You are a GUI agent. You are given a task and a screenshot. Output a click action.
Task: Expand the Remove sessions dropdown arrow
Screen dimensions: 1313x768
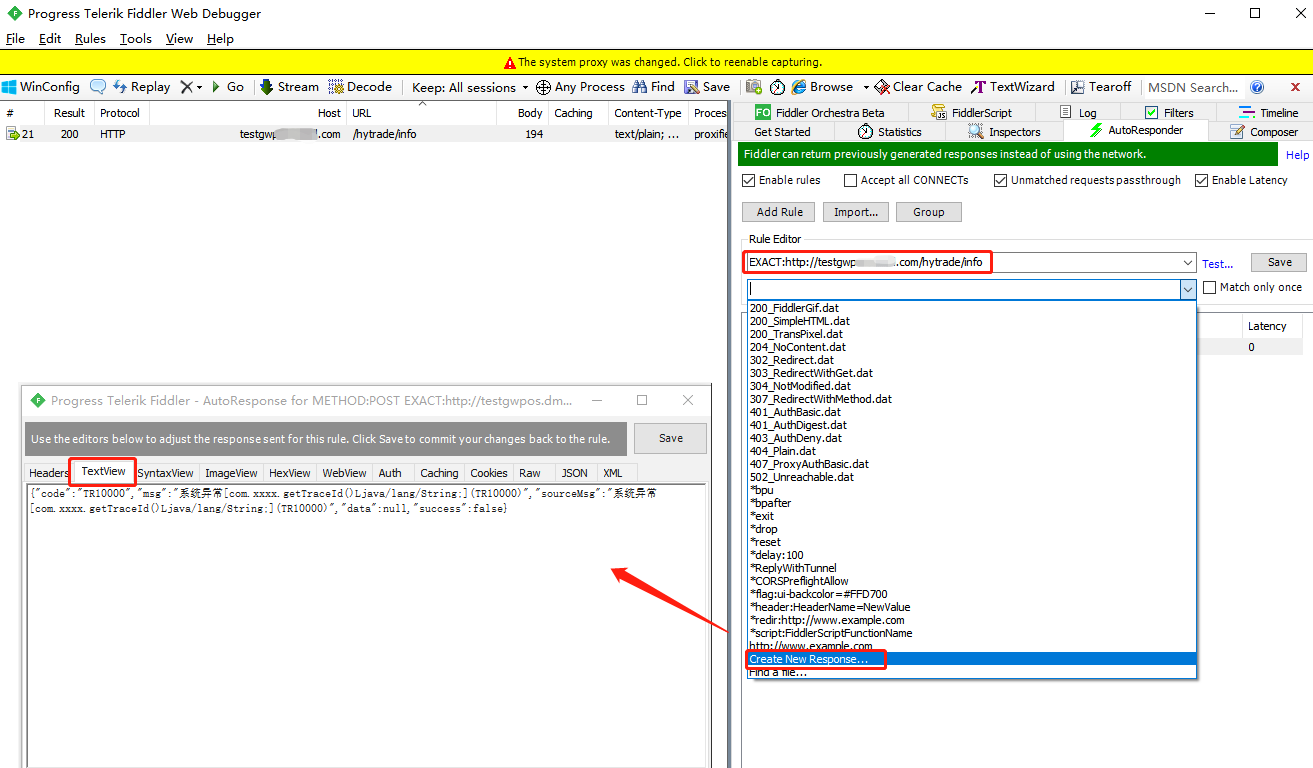(x=200, y=88)
